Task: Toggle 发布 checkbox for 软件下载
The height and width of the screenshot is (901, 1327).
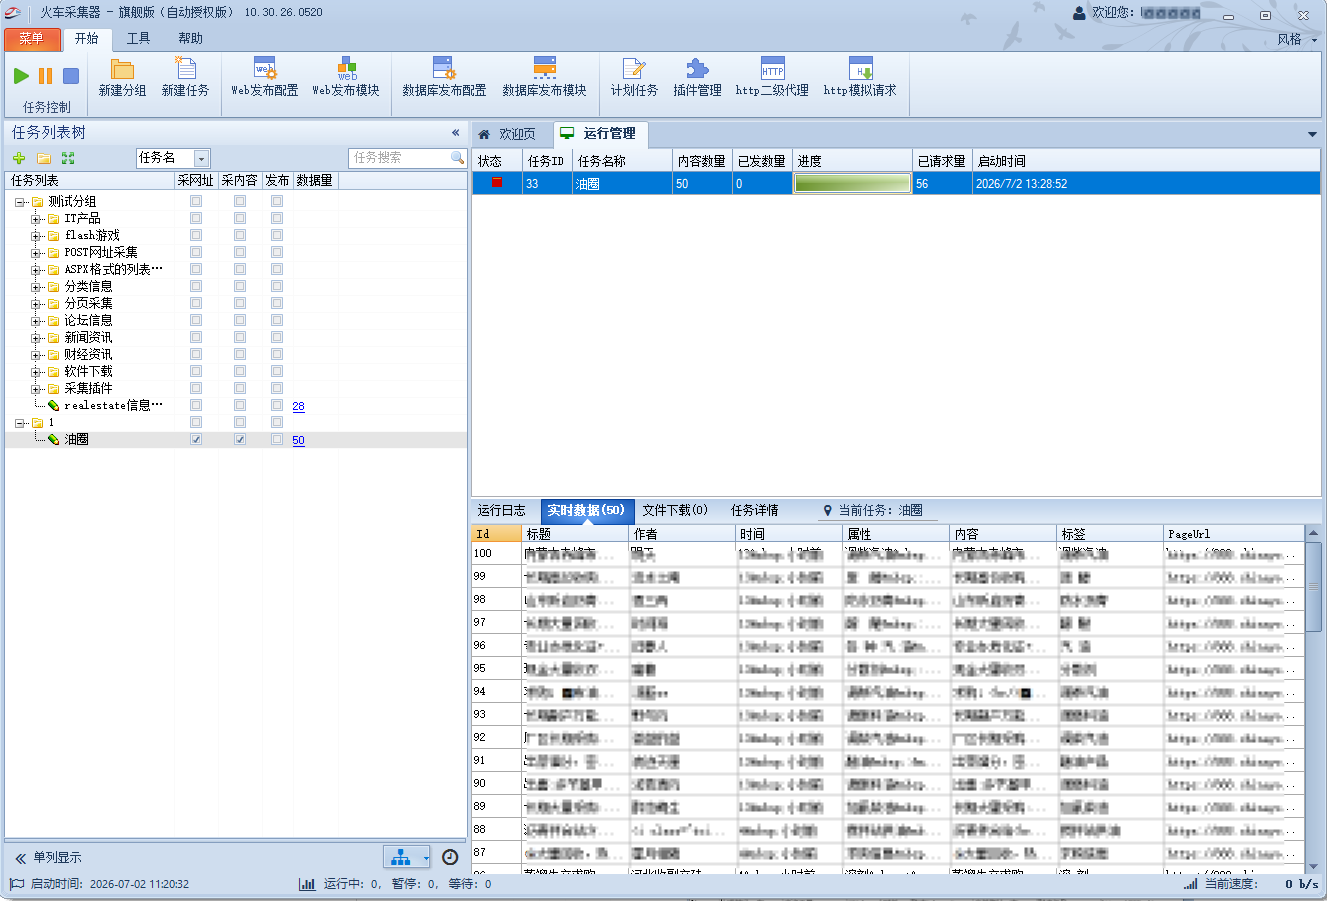Action: (x=277, y=371)
